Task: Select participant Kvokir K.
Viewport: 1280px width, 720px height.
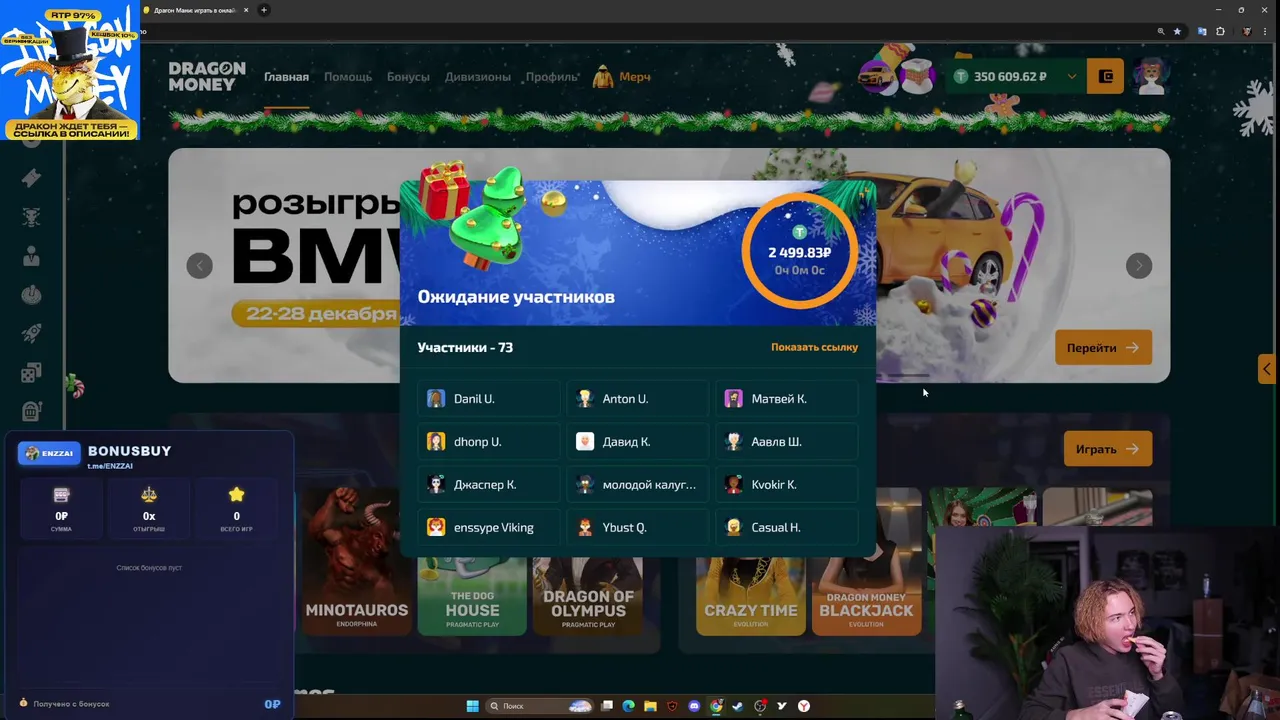Action: (787, 484)
